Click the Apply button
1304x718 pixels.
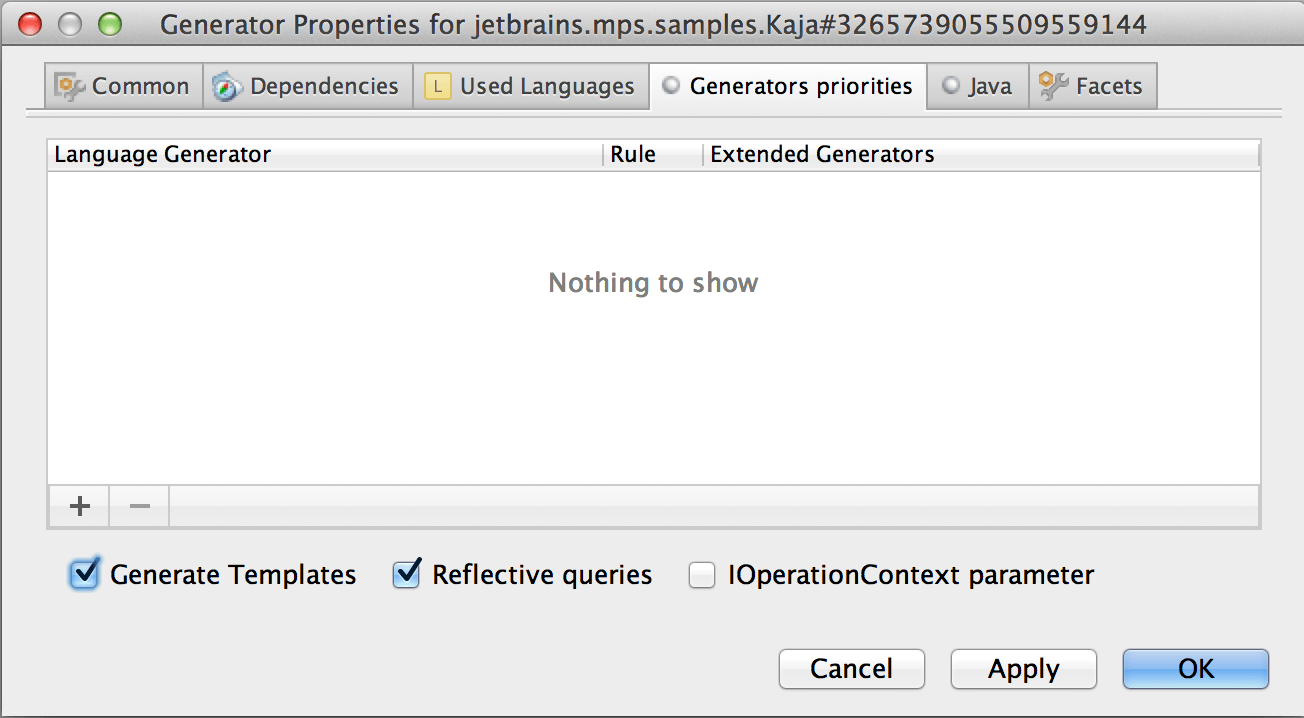1023,669
